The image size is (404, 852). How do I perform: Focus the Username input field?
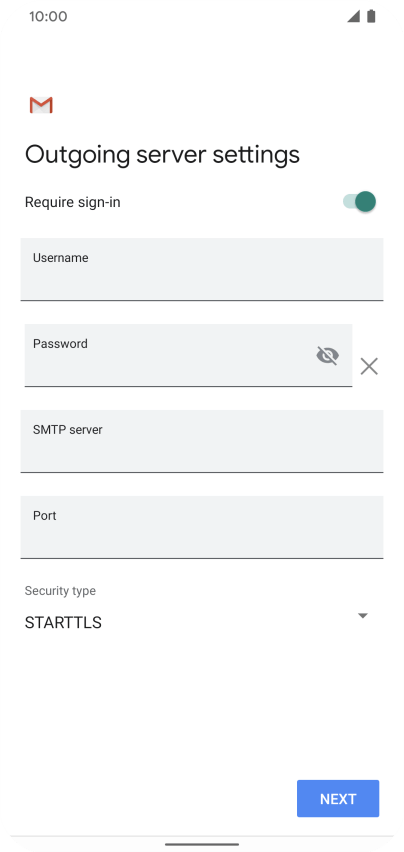click(x=202, y=269)
